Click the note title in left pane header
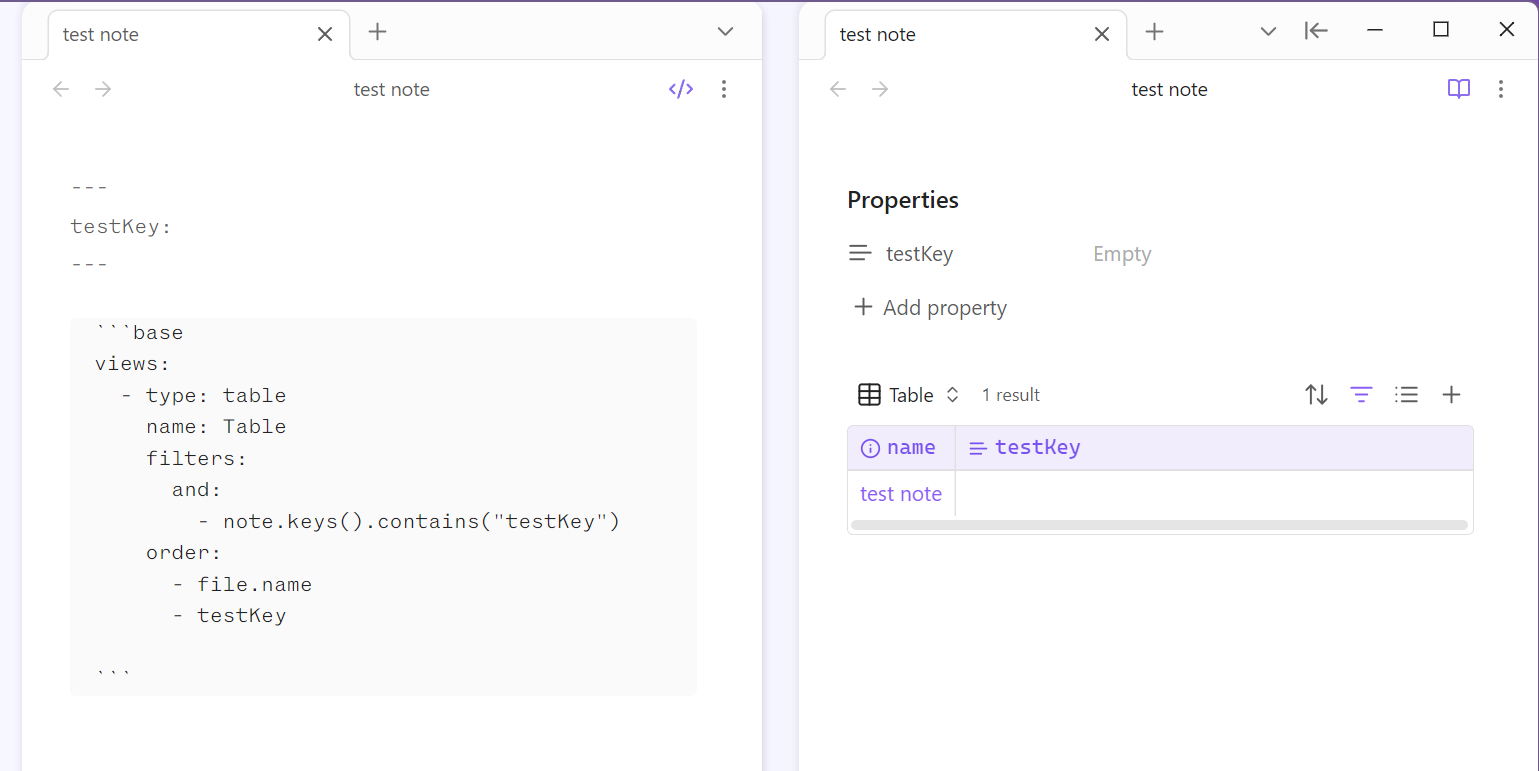Screen dimensions: 1539x771 pos(392,89)
